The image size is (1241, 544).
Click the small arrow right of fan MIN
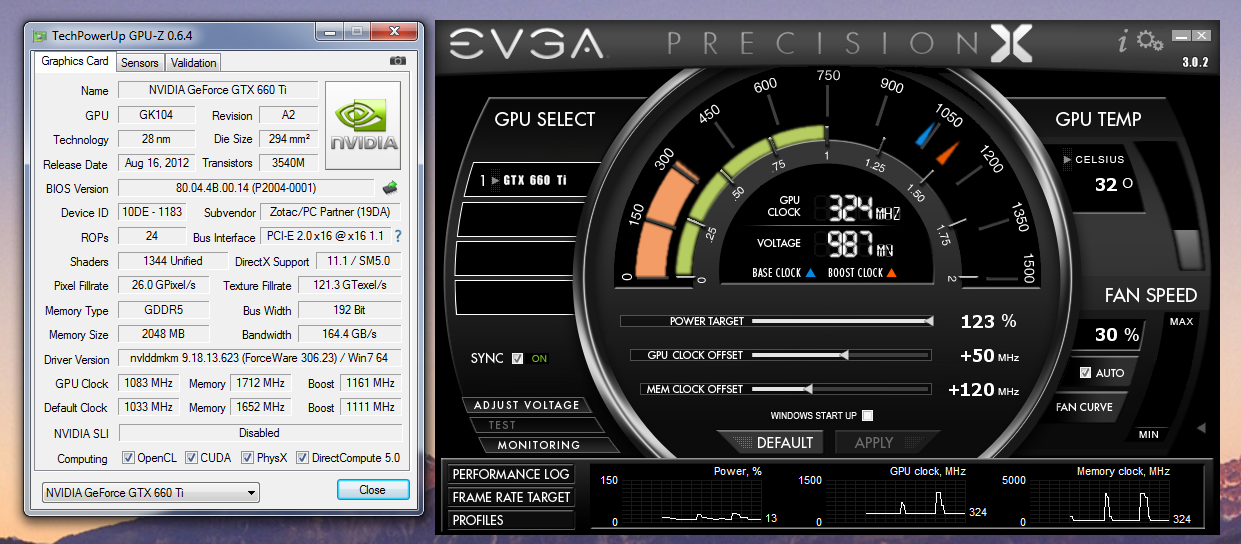point(1201,428)
